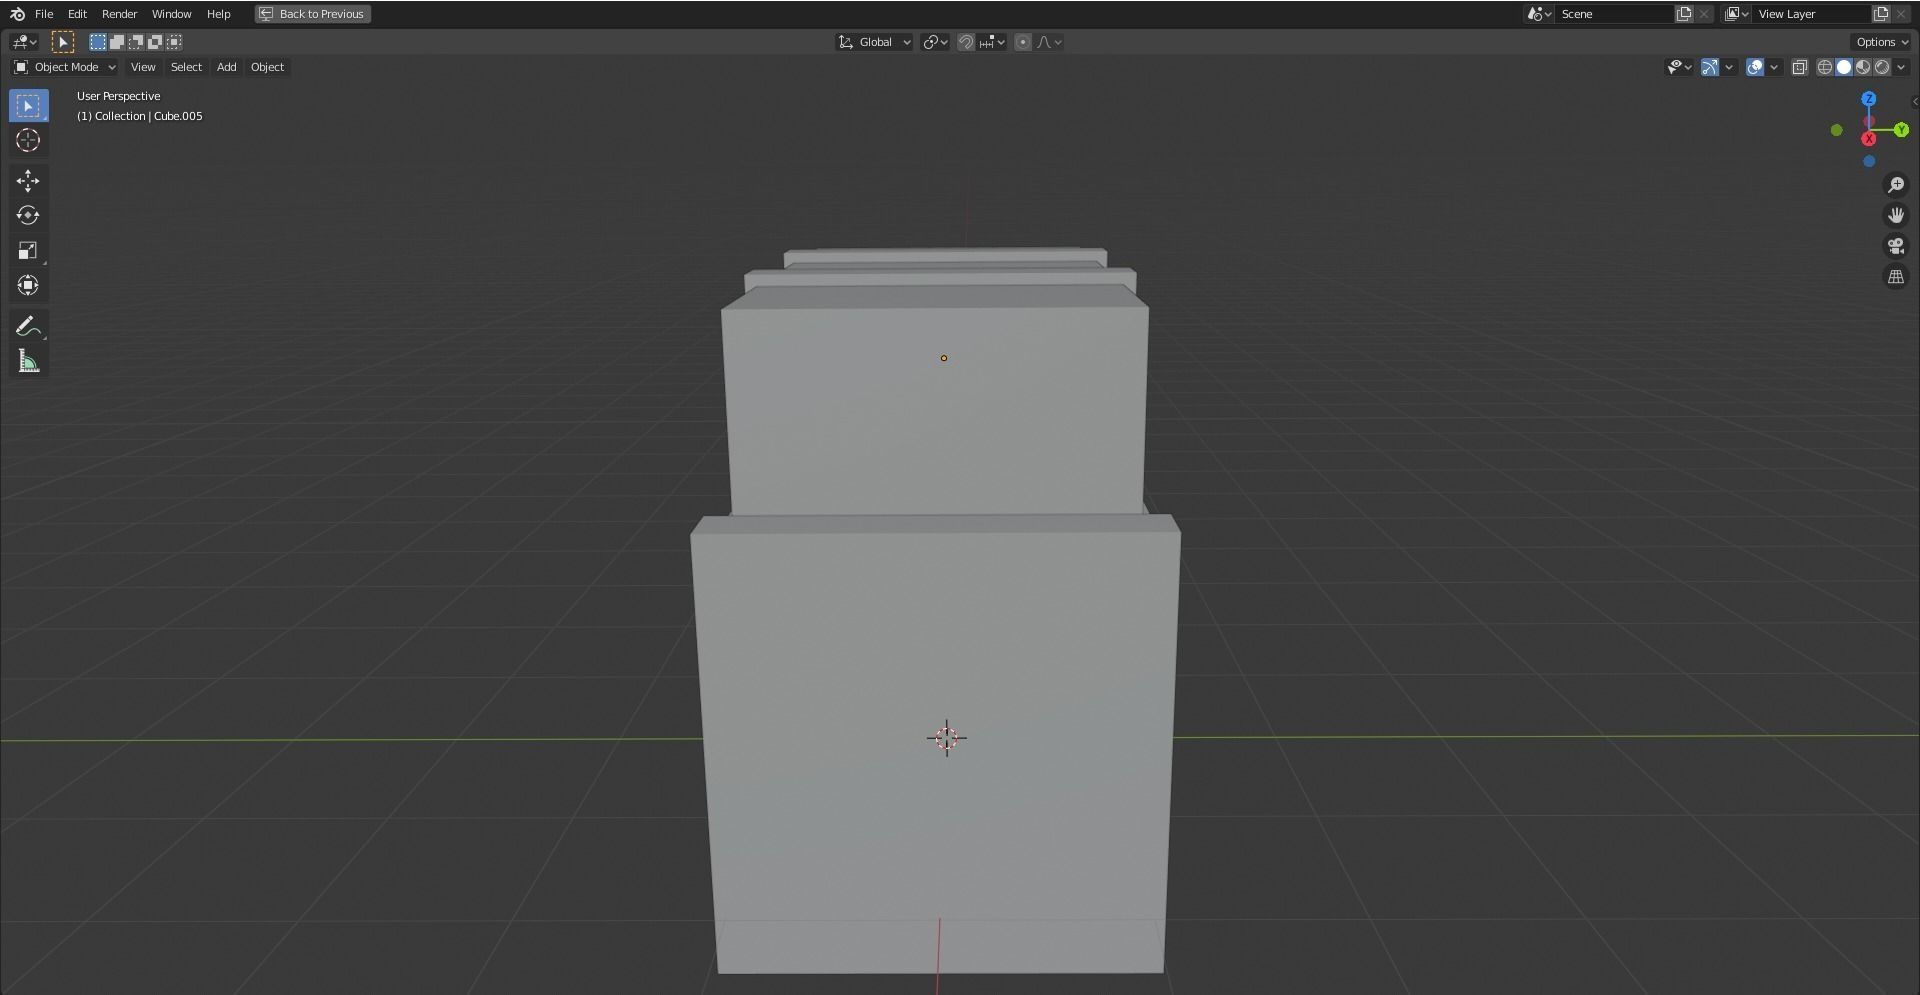Image resolution: width=1920 pixels, height=995 pixels.
Task: Open the Render menu
Action: click(x=119, y=14)
